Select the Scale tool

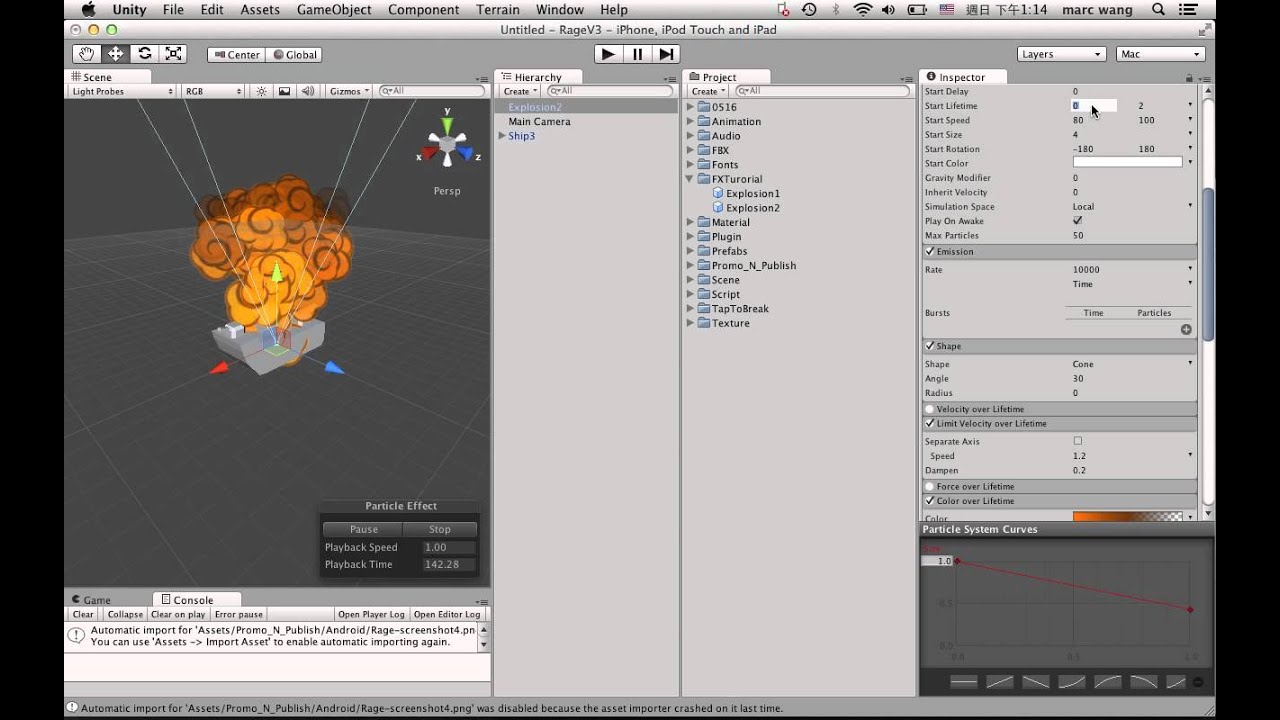174,54
